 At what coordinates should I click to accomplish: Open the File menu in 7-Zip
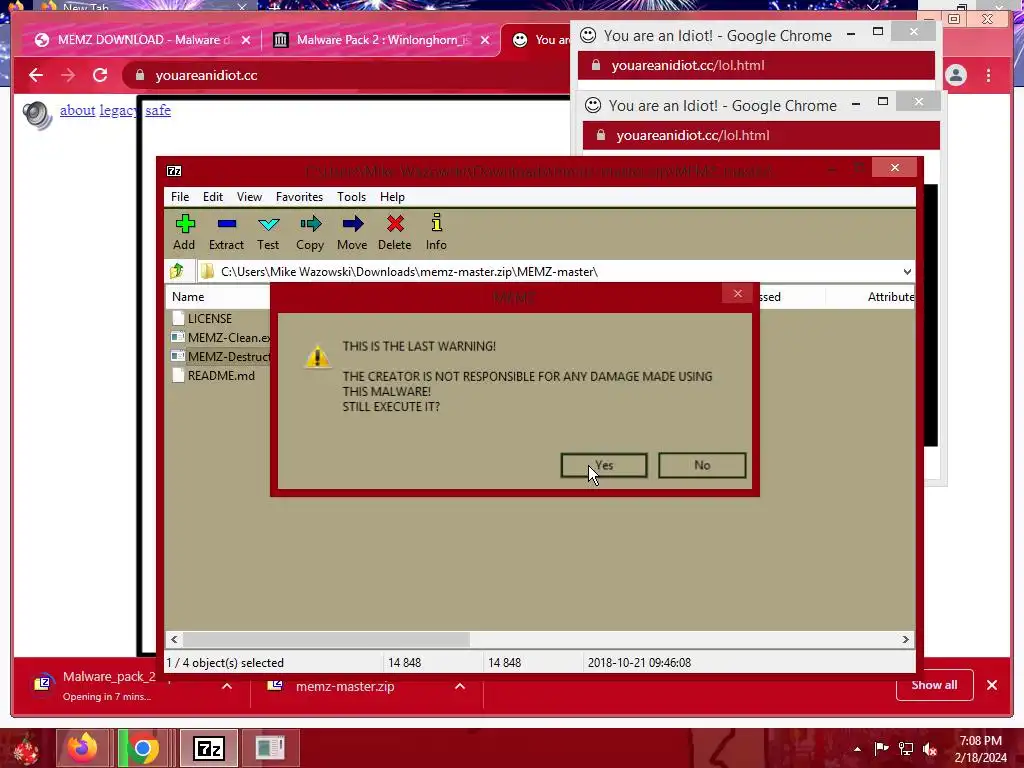click(180, 197)
